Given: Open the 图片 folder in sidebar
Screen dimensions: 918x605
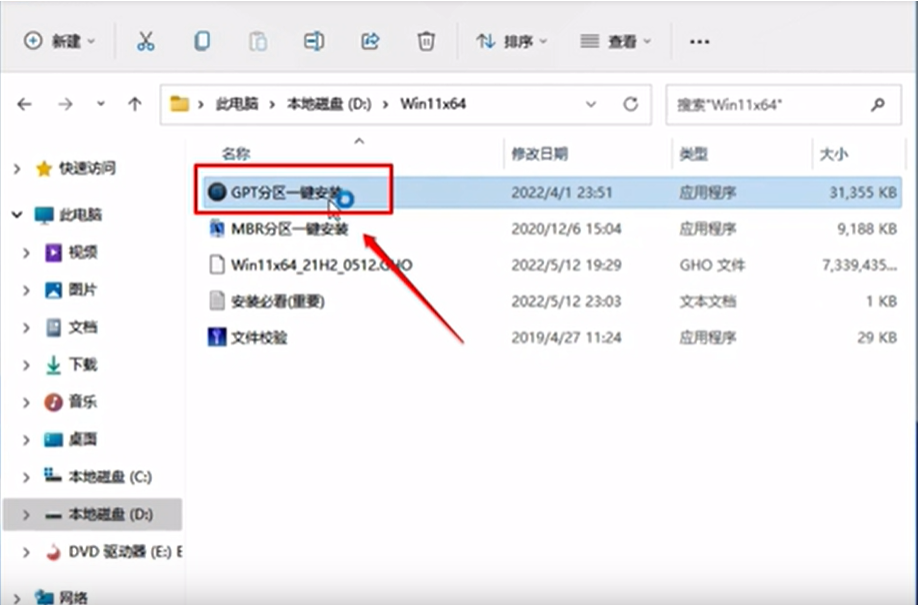Looking at the screenshot, I should (83, 290).
